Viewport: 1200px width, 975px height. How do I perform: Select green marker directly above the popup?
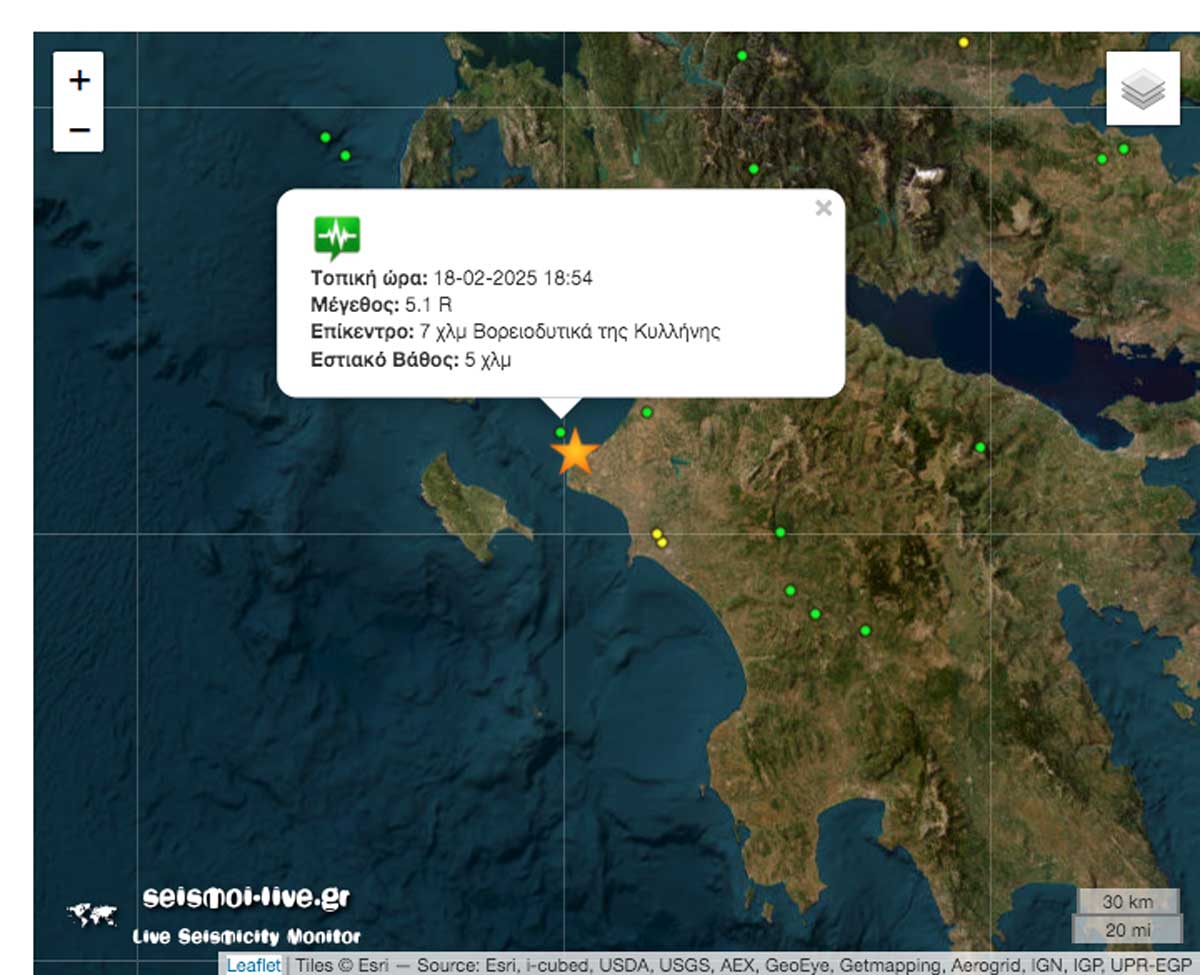pos(754,169)
